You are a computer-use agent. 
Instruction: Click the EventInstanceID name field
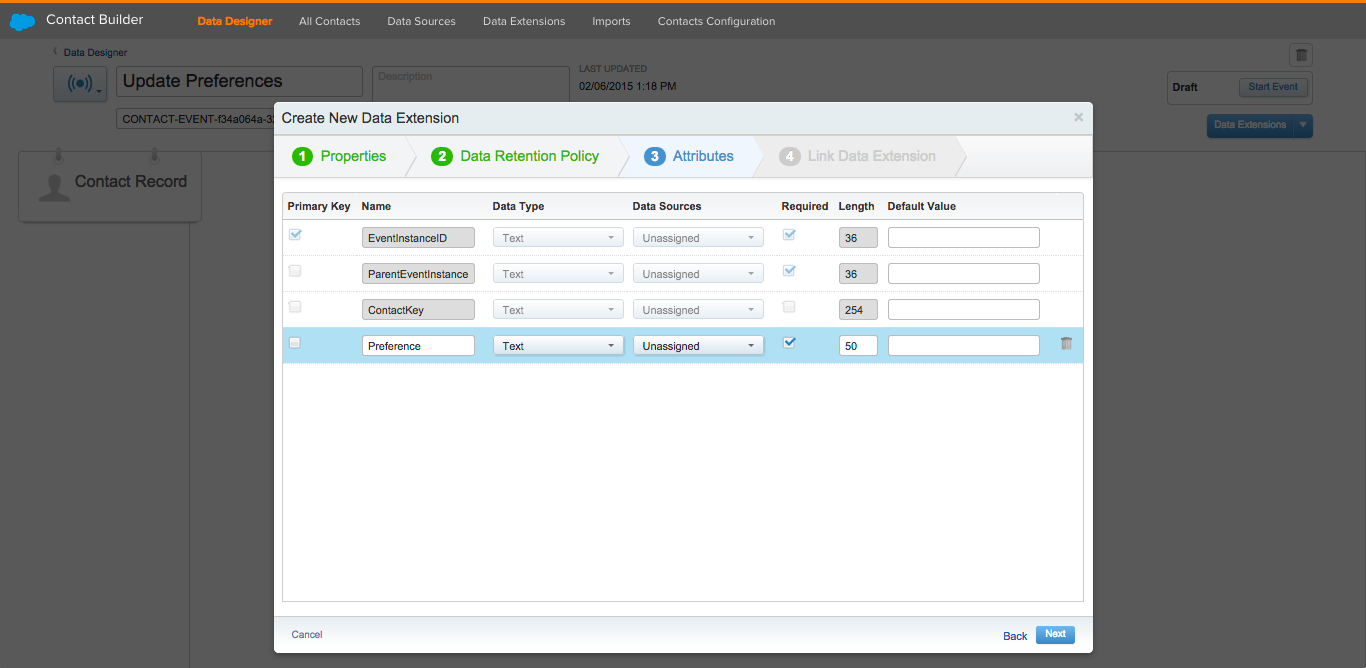(x=418, y=238)
